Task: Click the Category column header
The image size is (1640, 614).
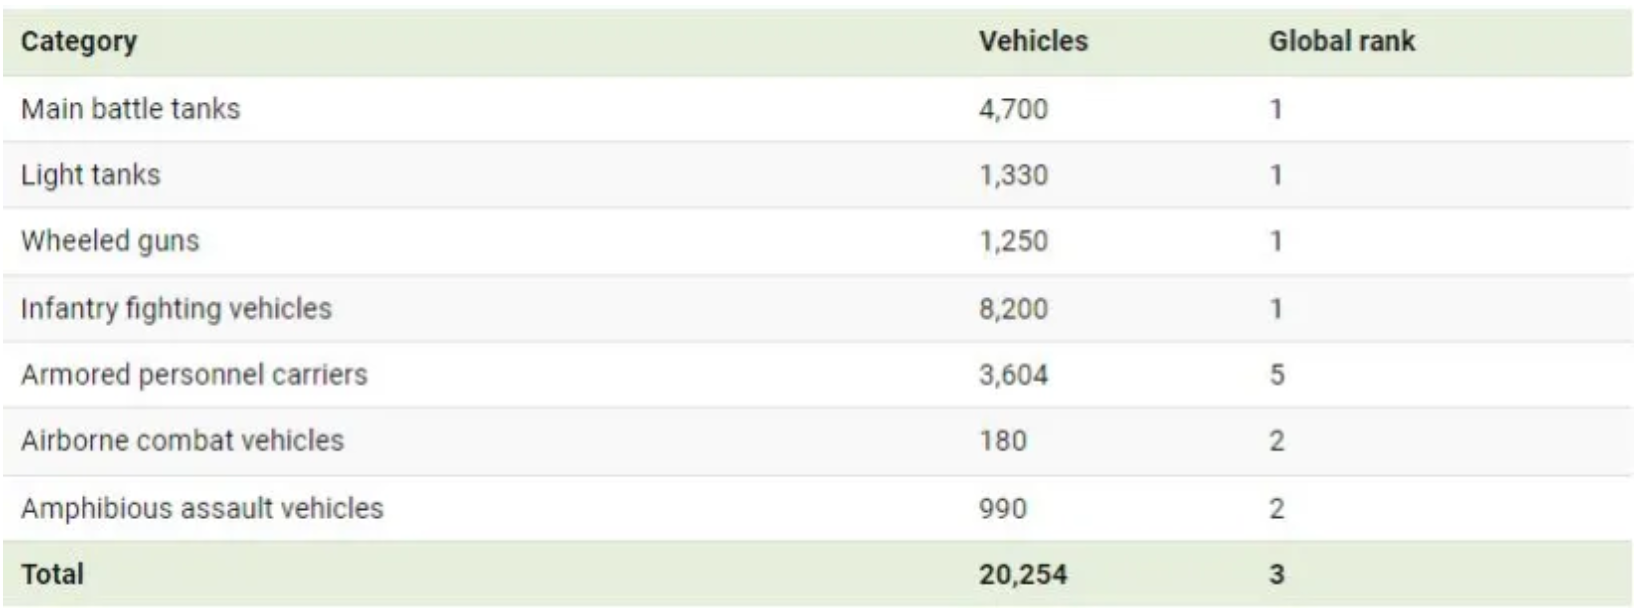Action: (79, 42)
